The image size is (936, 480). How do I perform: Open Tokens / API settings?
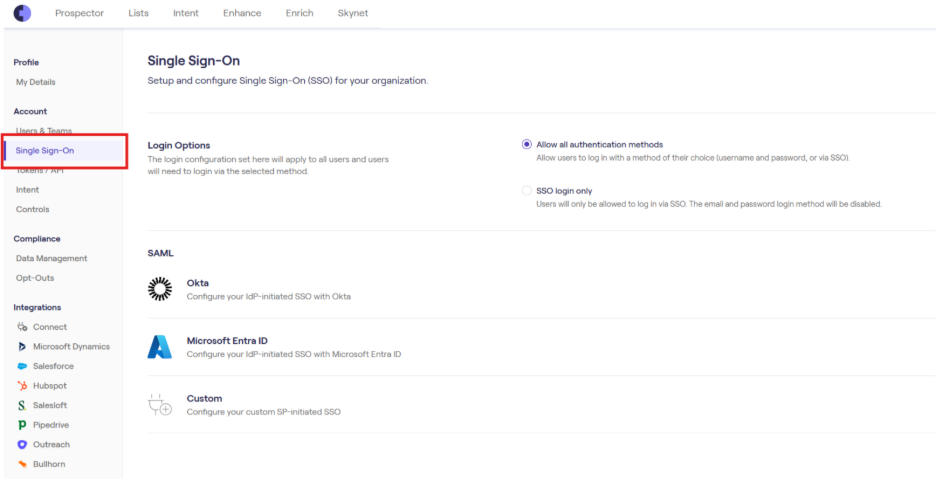pos(39,171)
